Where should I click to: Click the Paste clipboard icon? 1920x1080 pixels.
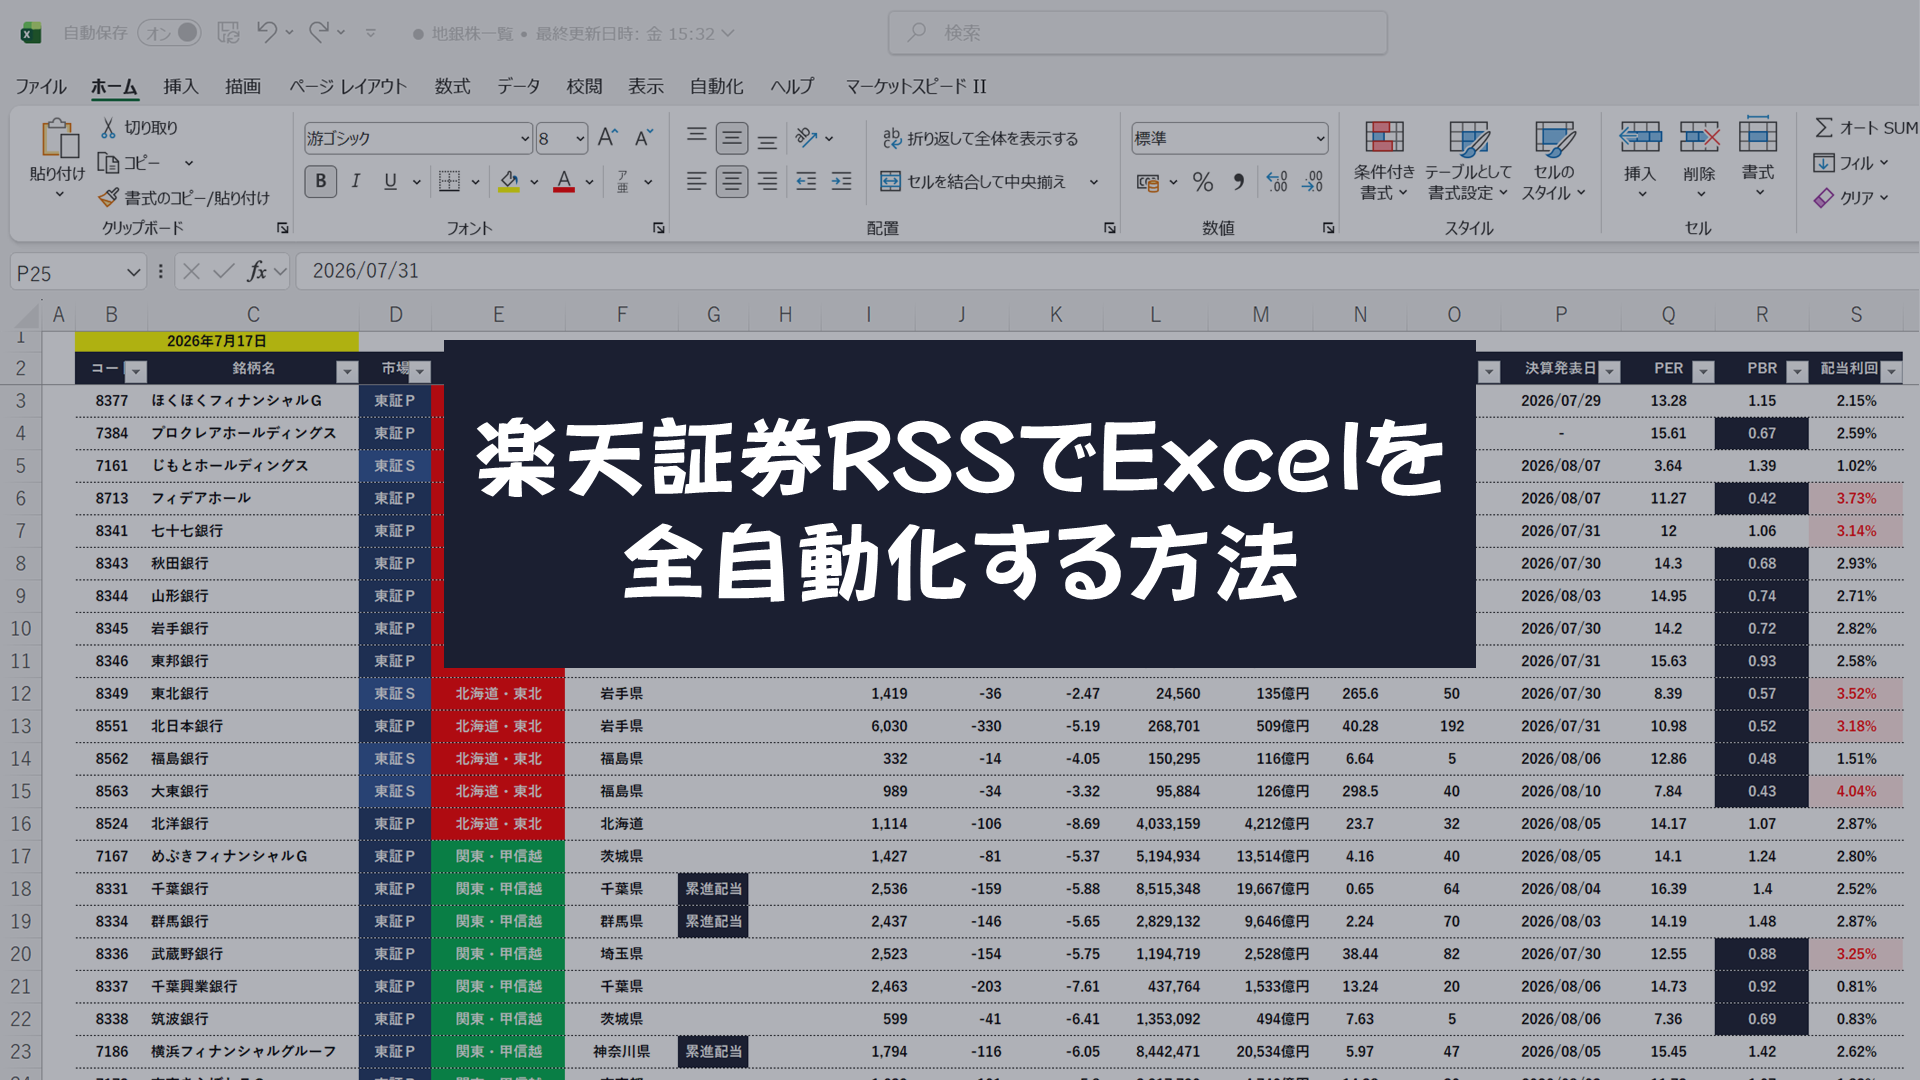point(59,140)
